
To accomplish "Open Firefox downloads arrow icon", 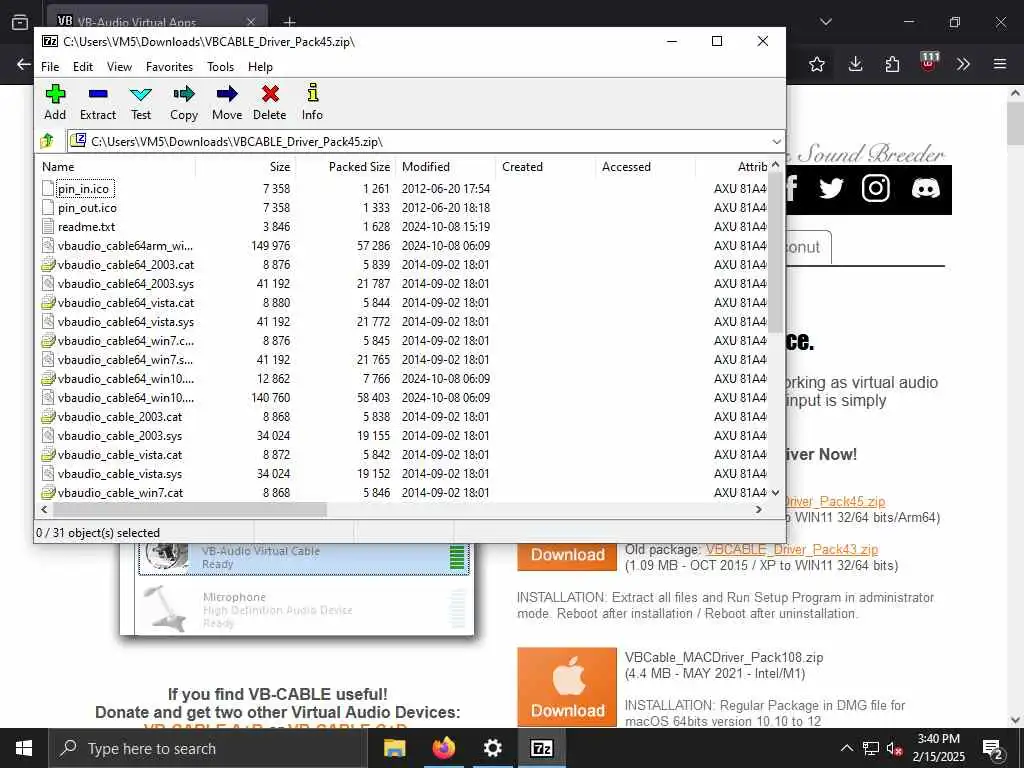I will (855, 64).
